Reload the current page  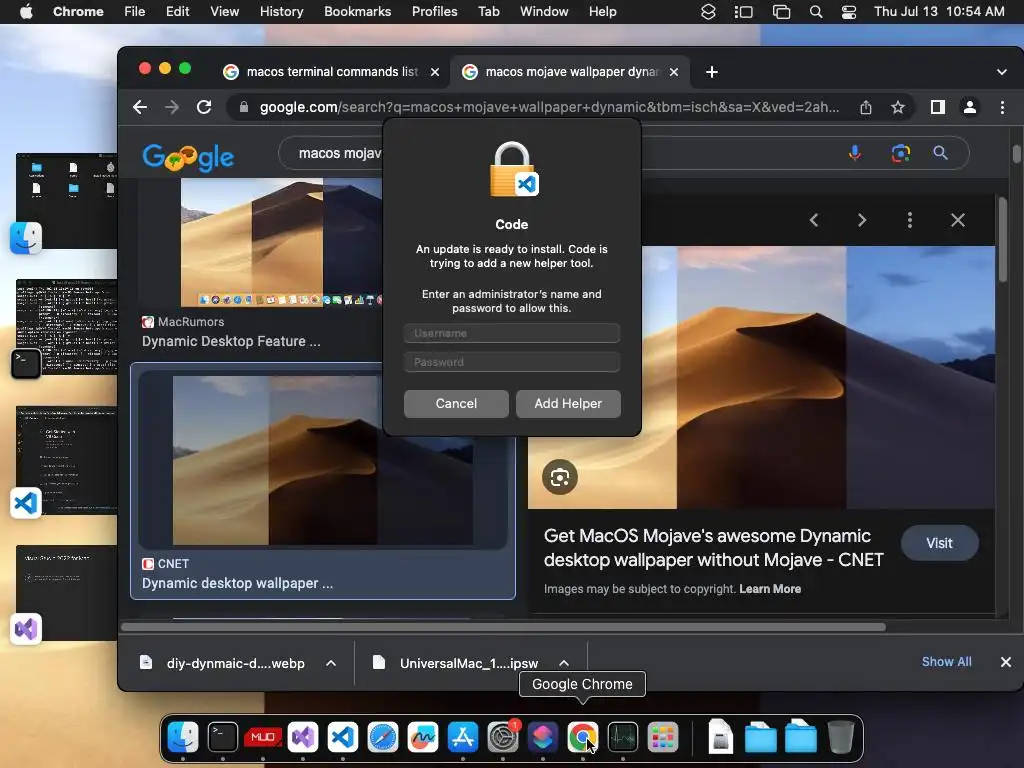(204, 107)
